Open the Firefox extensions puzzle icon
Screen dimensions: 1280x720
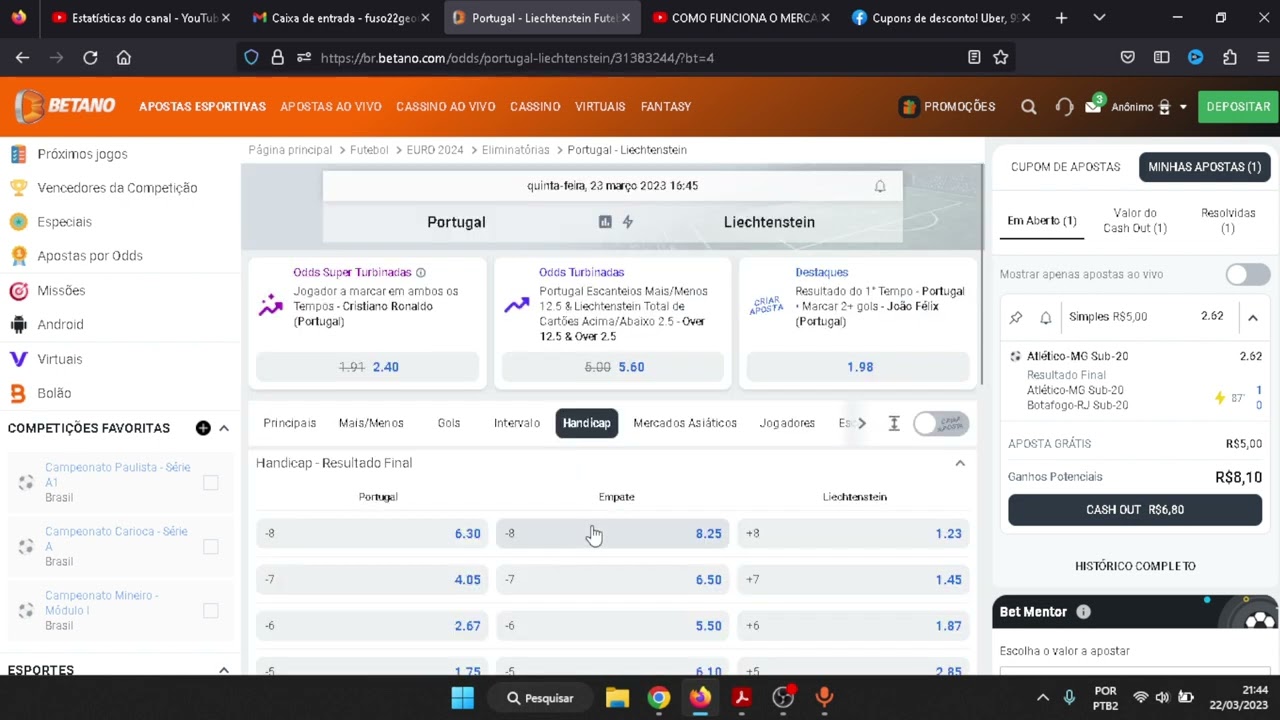[1230, 58]
